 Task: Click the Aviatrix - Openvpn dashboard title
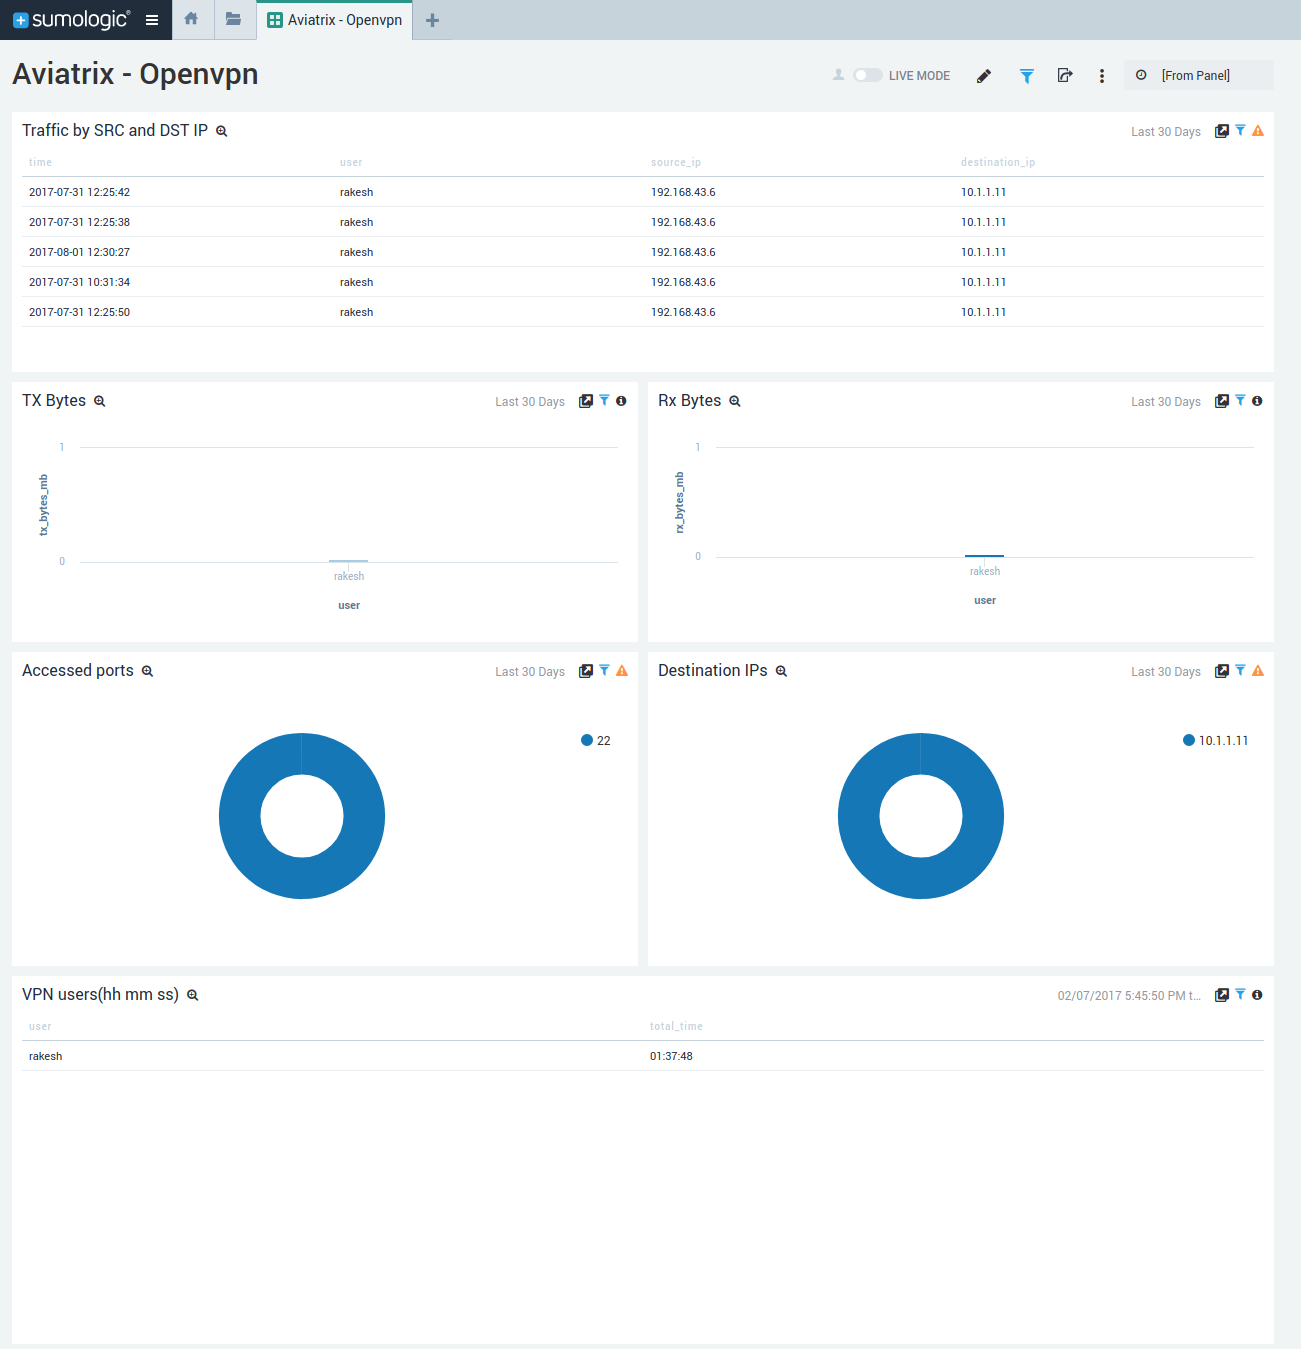point(135,74)
